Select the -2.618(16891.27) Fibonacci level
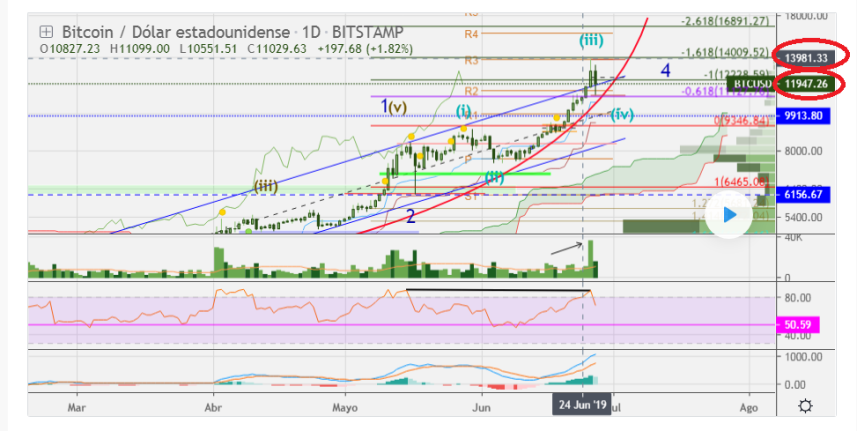Screen dimensions: 857x431 point(725,21)
